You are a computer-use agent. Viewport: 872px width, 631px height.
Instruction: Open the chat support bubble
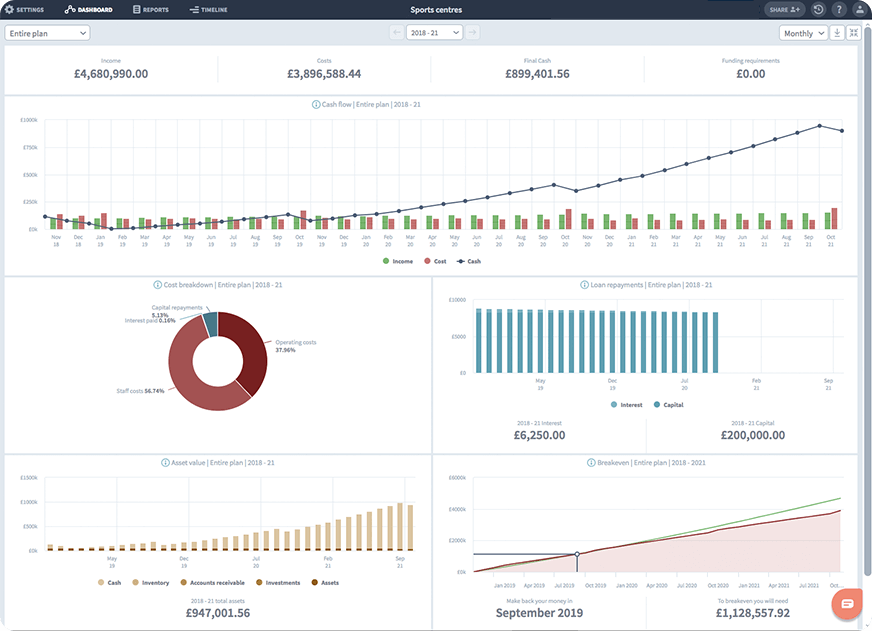pos(847,605)
